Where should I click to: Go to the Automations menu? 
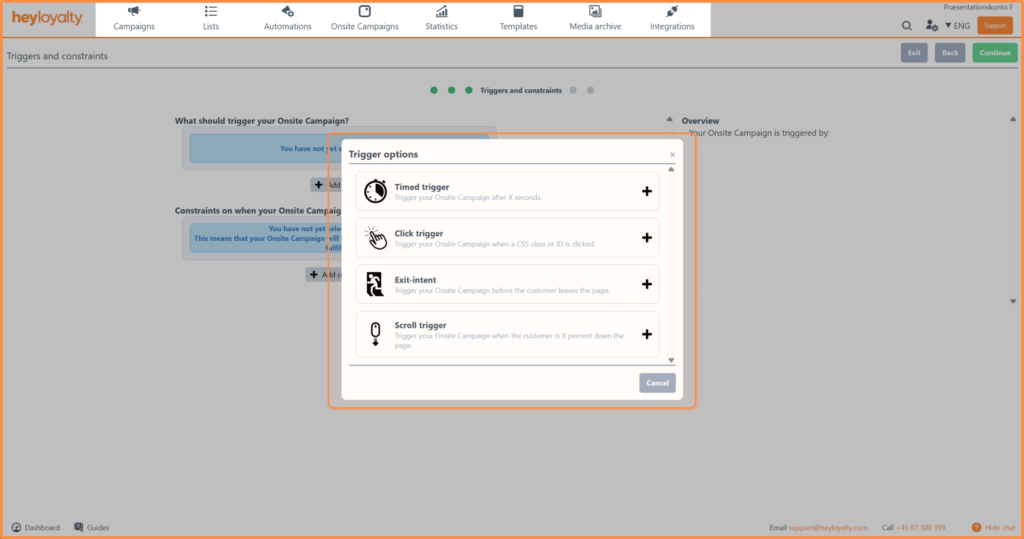pos(288,19)
